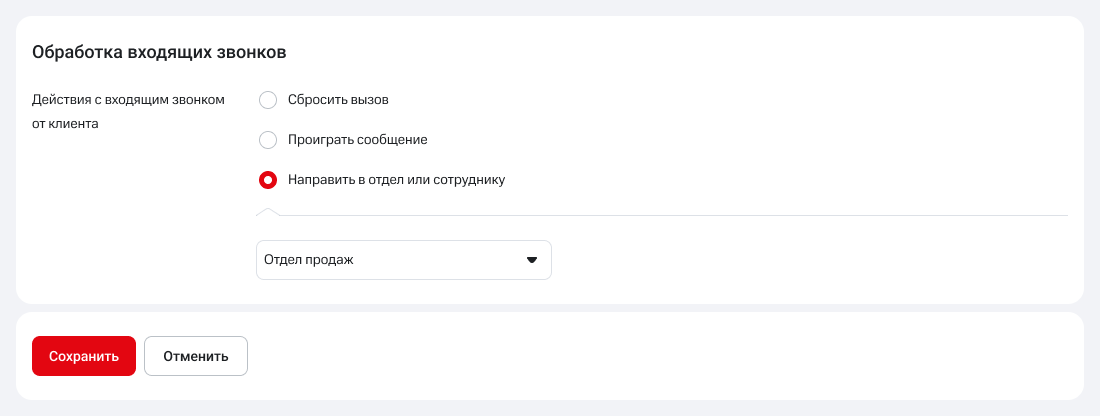1100x416 pixels.
Task: Click the "Отдел продаж" text in selector
Action: pos(309,260)
